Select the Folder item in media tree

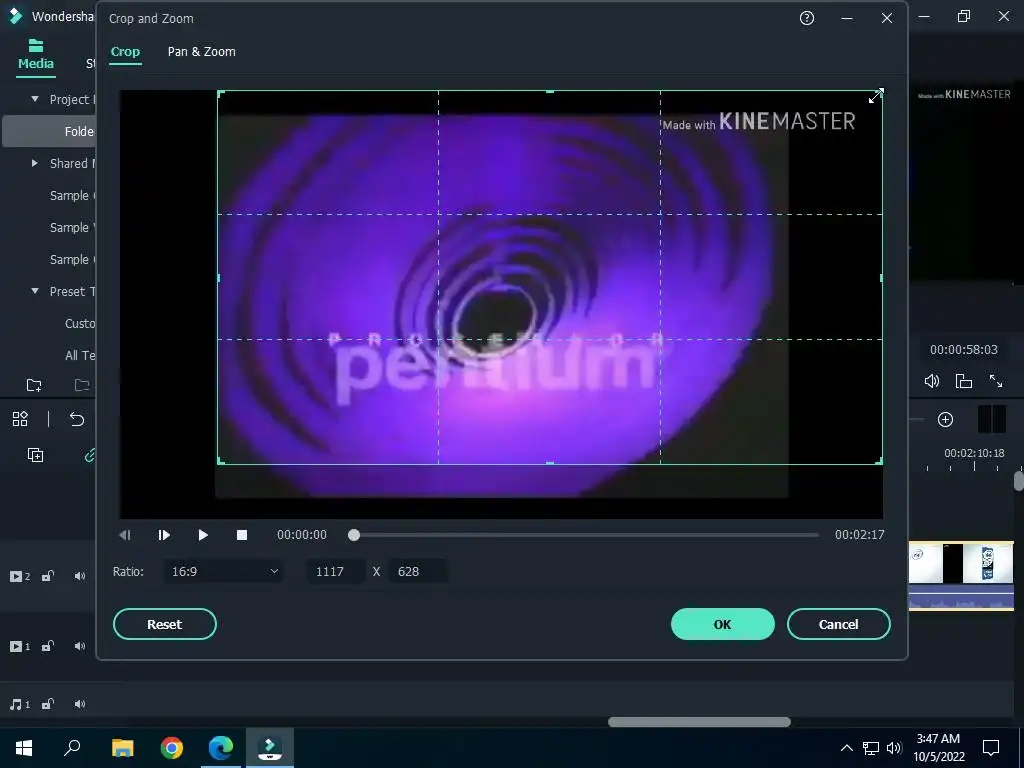[49, 131]
